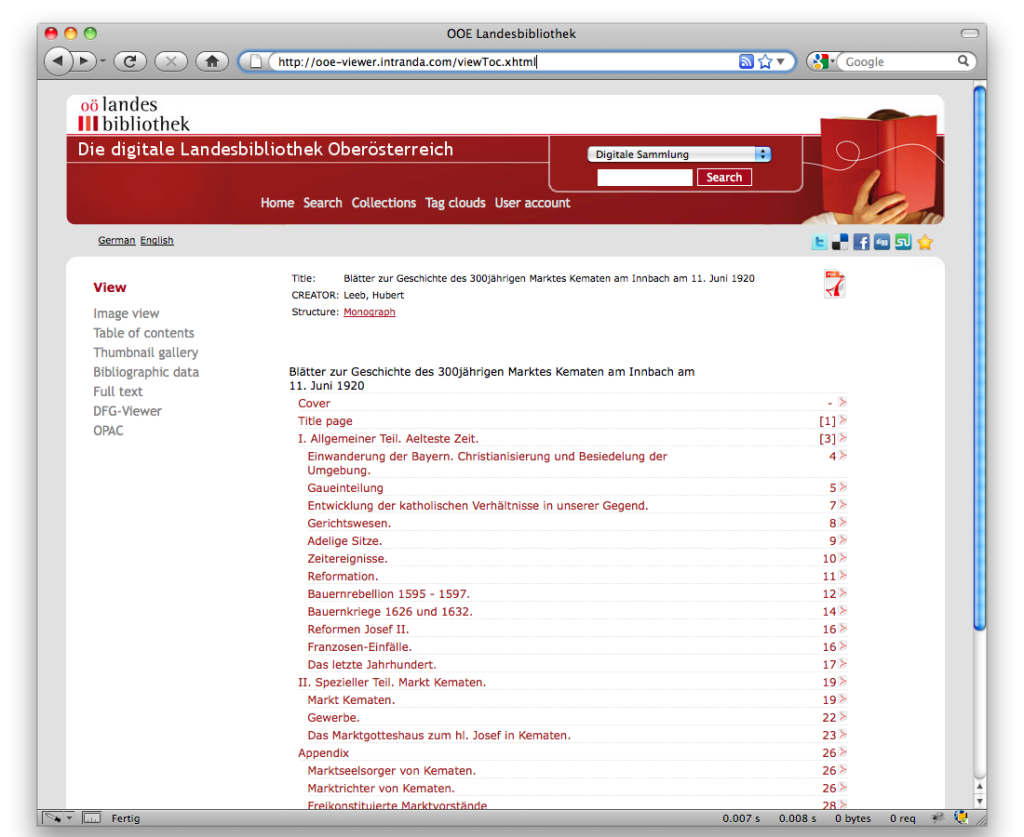Screen dimensions: 1024x837
Task: Click the scroll up arrow
Action: tap(979, 787)
